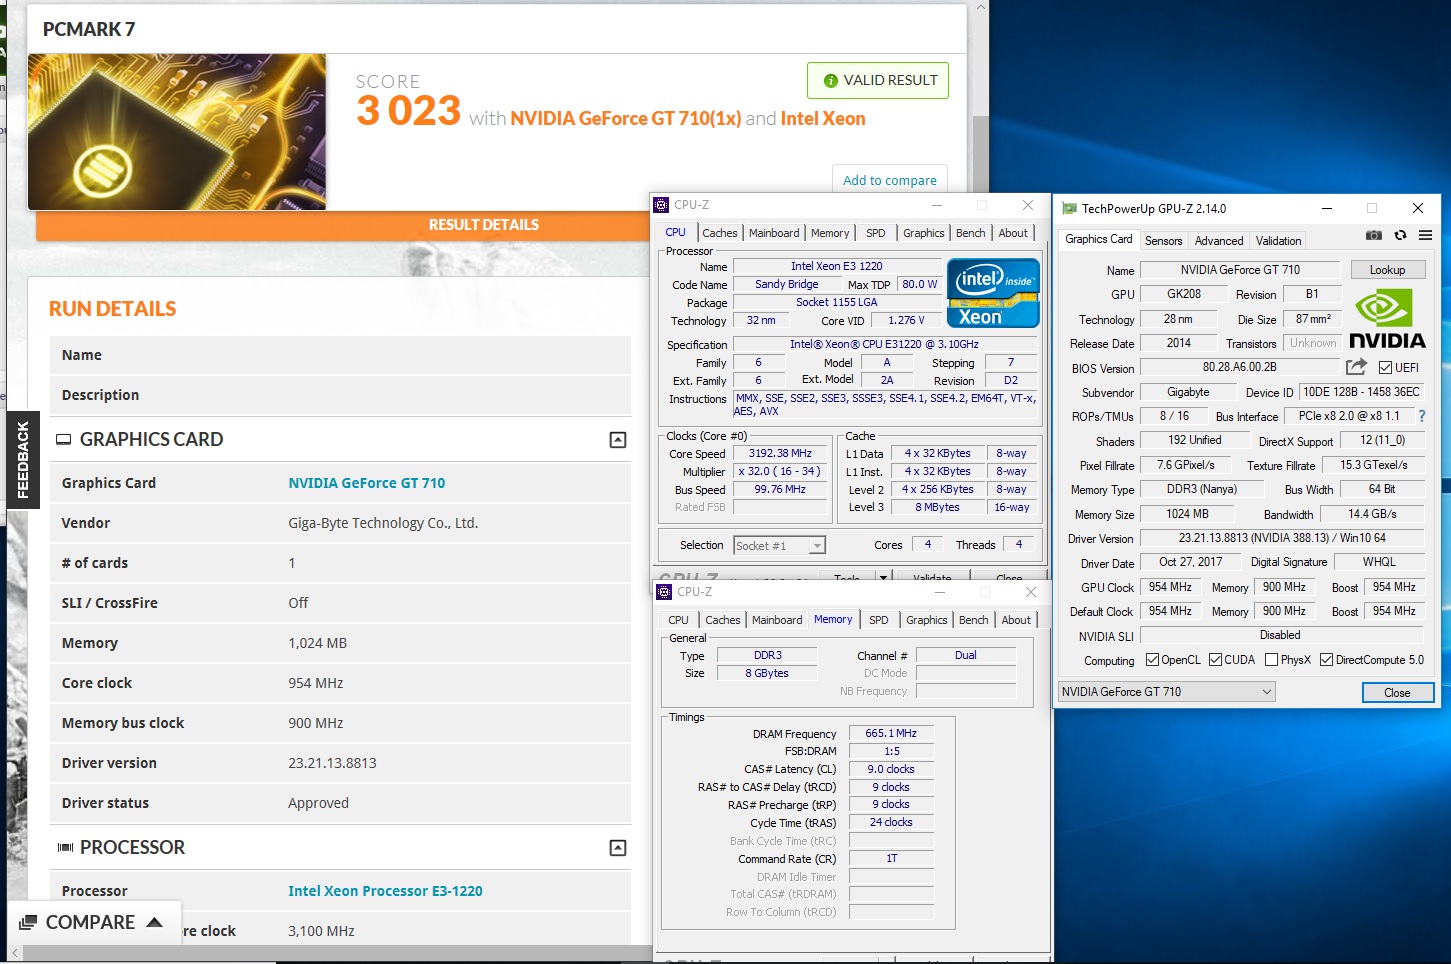Click the GPU Name field in GPU-Z
The image size is (1451, 964).
(x=1240, y=270)
